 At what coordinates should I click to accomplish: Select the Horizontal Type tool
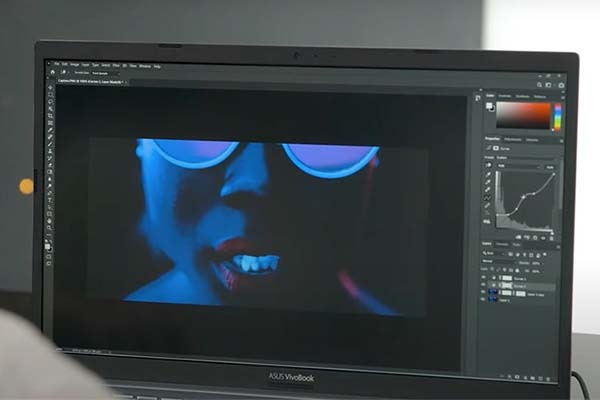(50, 200)
